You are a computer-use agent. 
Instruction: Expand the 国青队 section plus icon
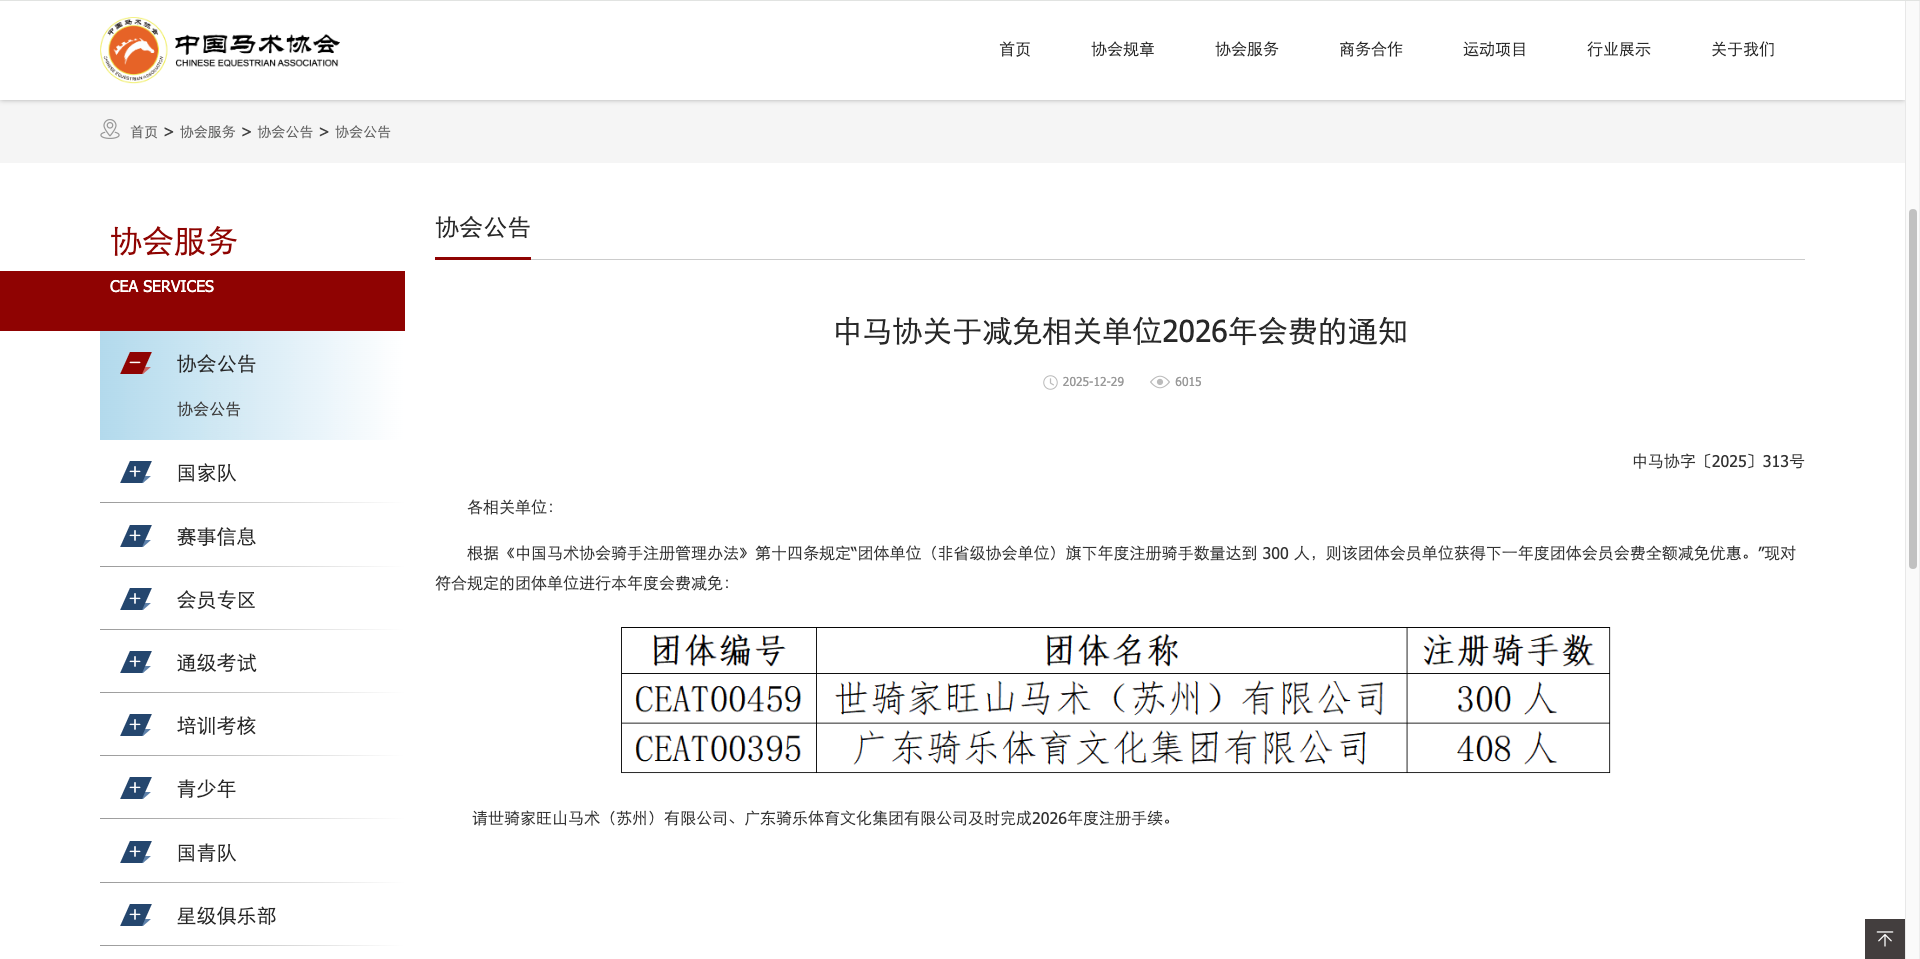pyautogui.click(x=136, y=852)
